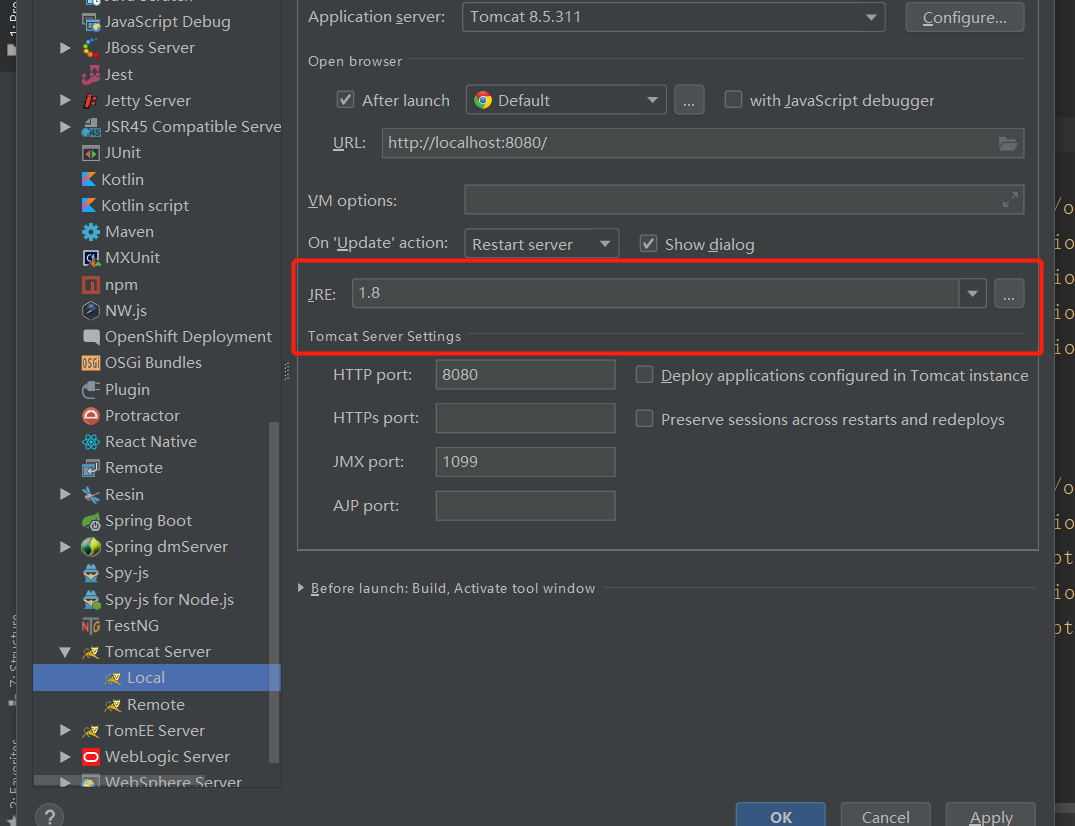Click the NW.js icon
1075x826 pixels.
pos(90,311)
